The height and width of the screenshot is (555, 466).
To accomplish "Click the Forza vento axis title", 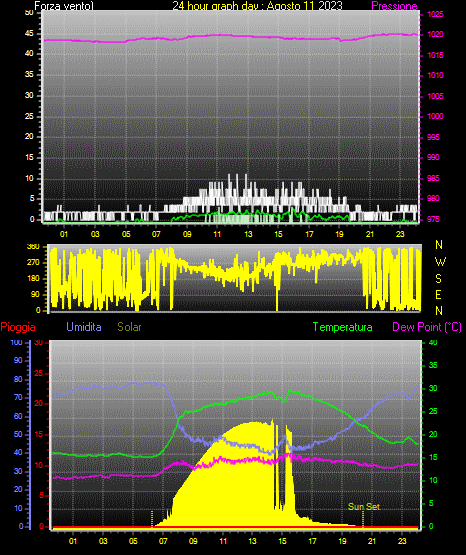I will tap(64, 6).
